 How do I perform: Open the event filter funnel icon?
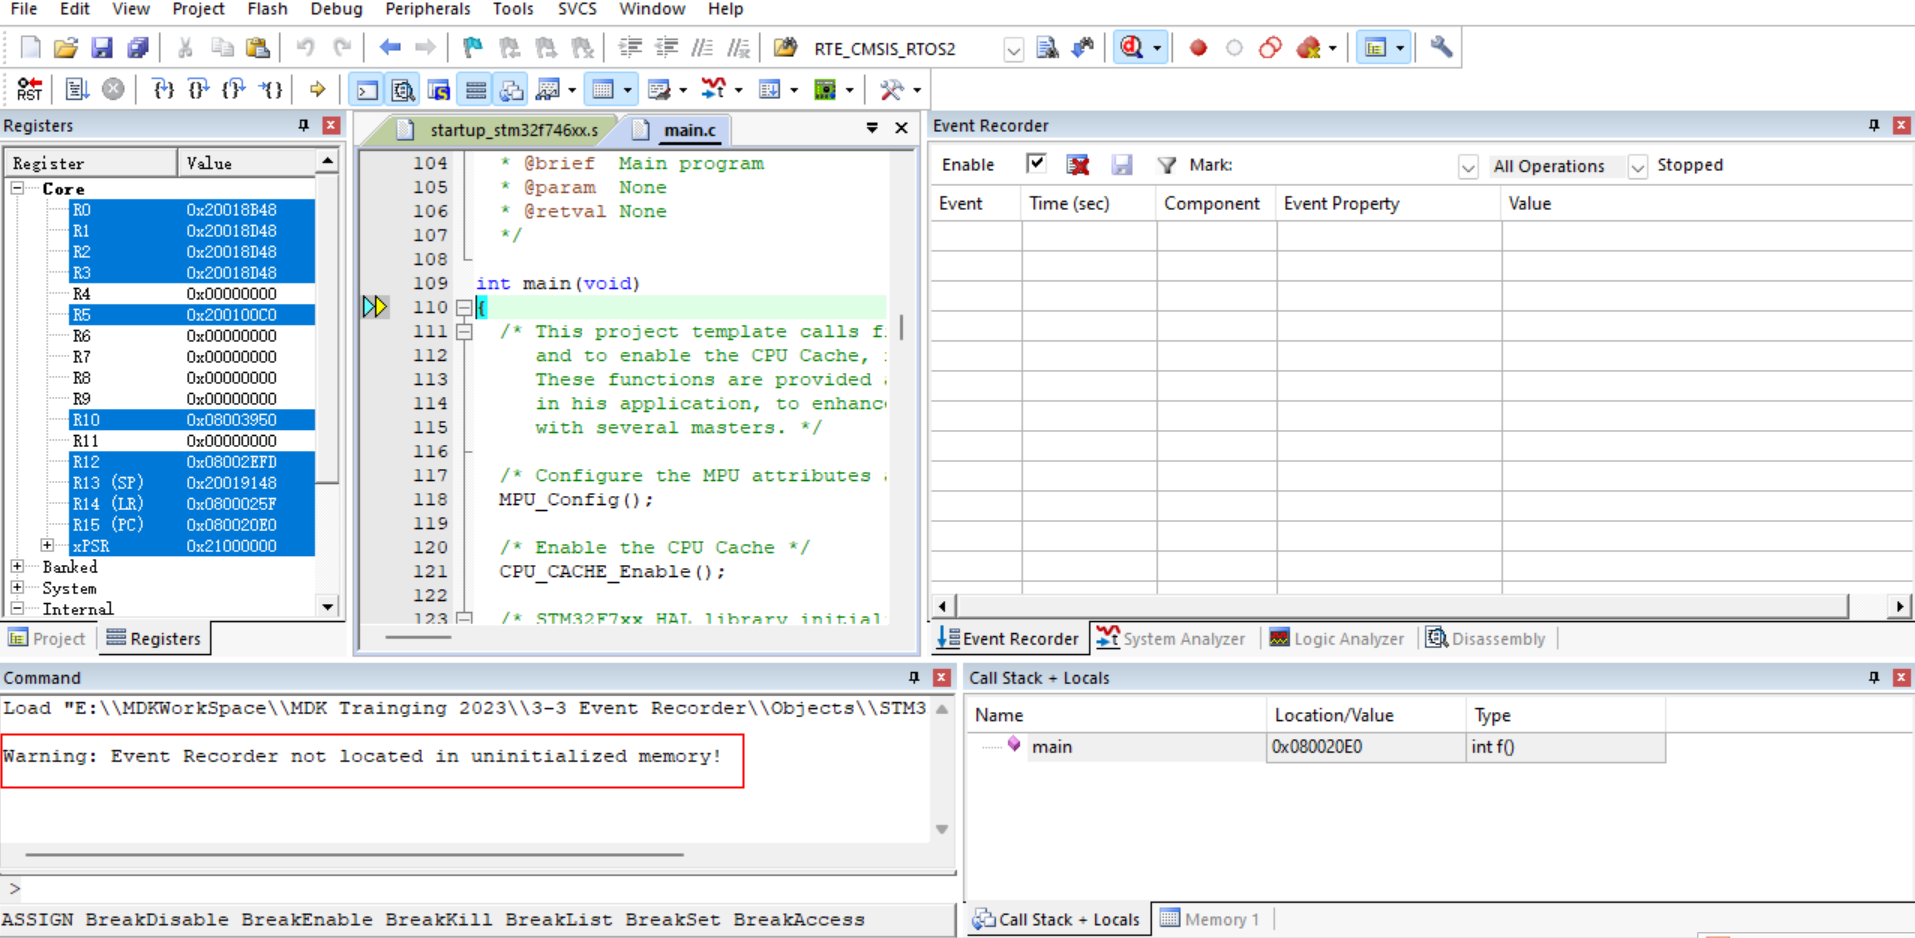[1166, 165]
